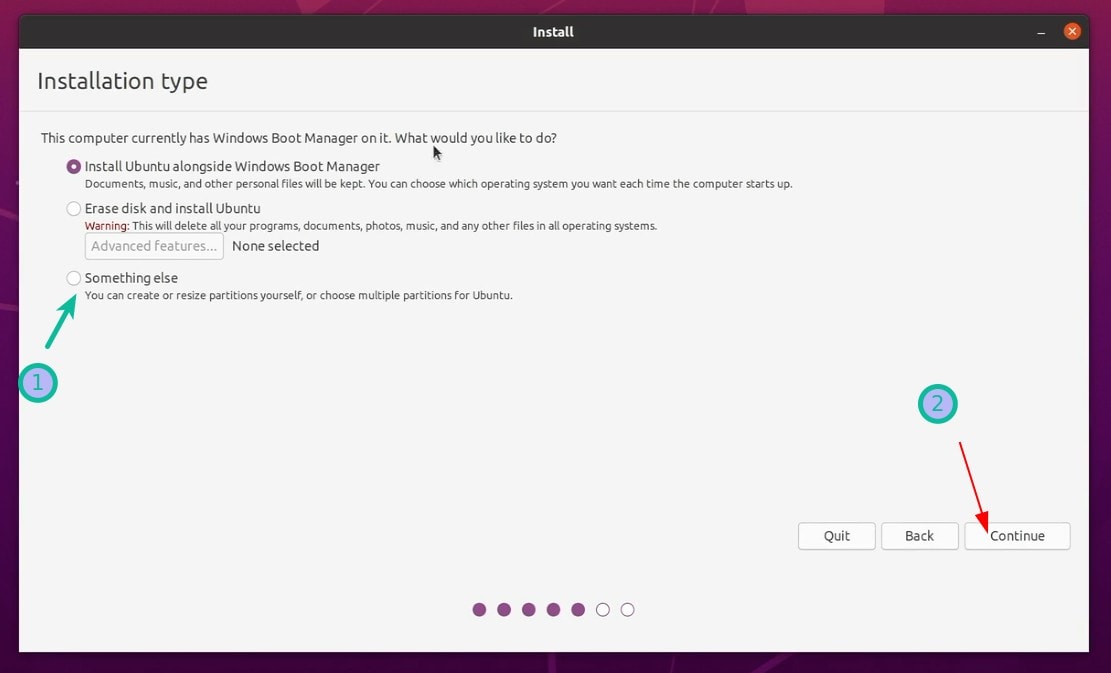Click the first progress dot below the window
Viewport: 1111px width, 673px height.
(x=479, y=609)
